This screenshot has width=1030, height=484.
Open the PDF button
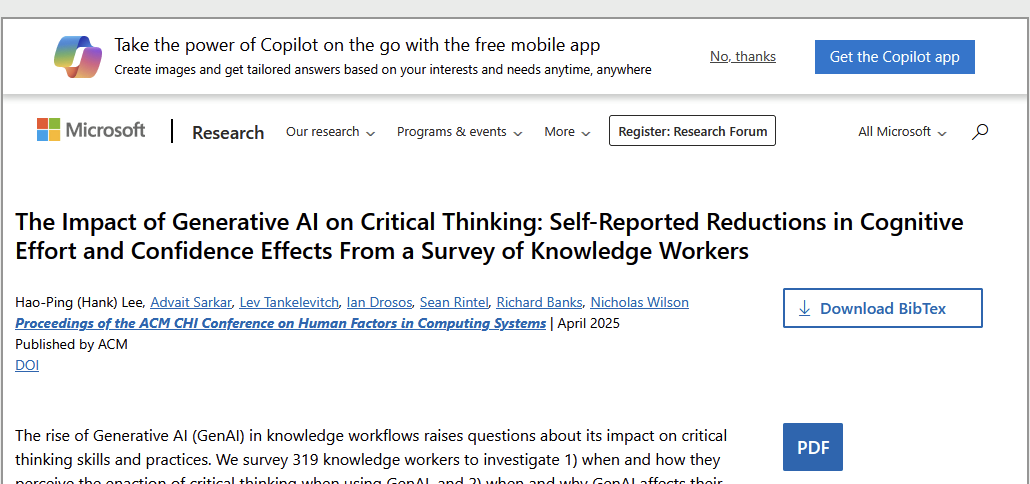coord(812,447)
